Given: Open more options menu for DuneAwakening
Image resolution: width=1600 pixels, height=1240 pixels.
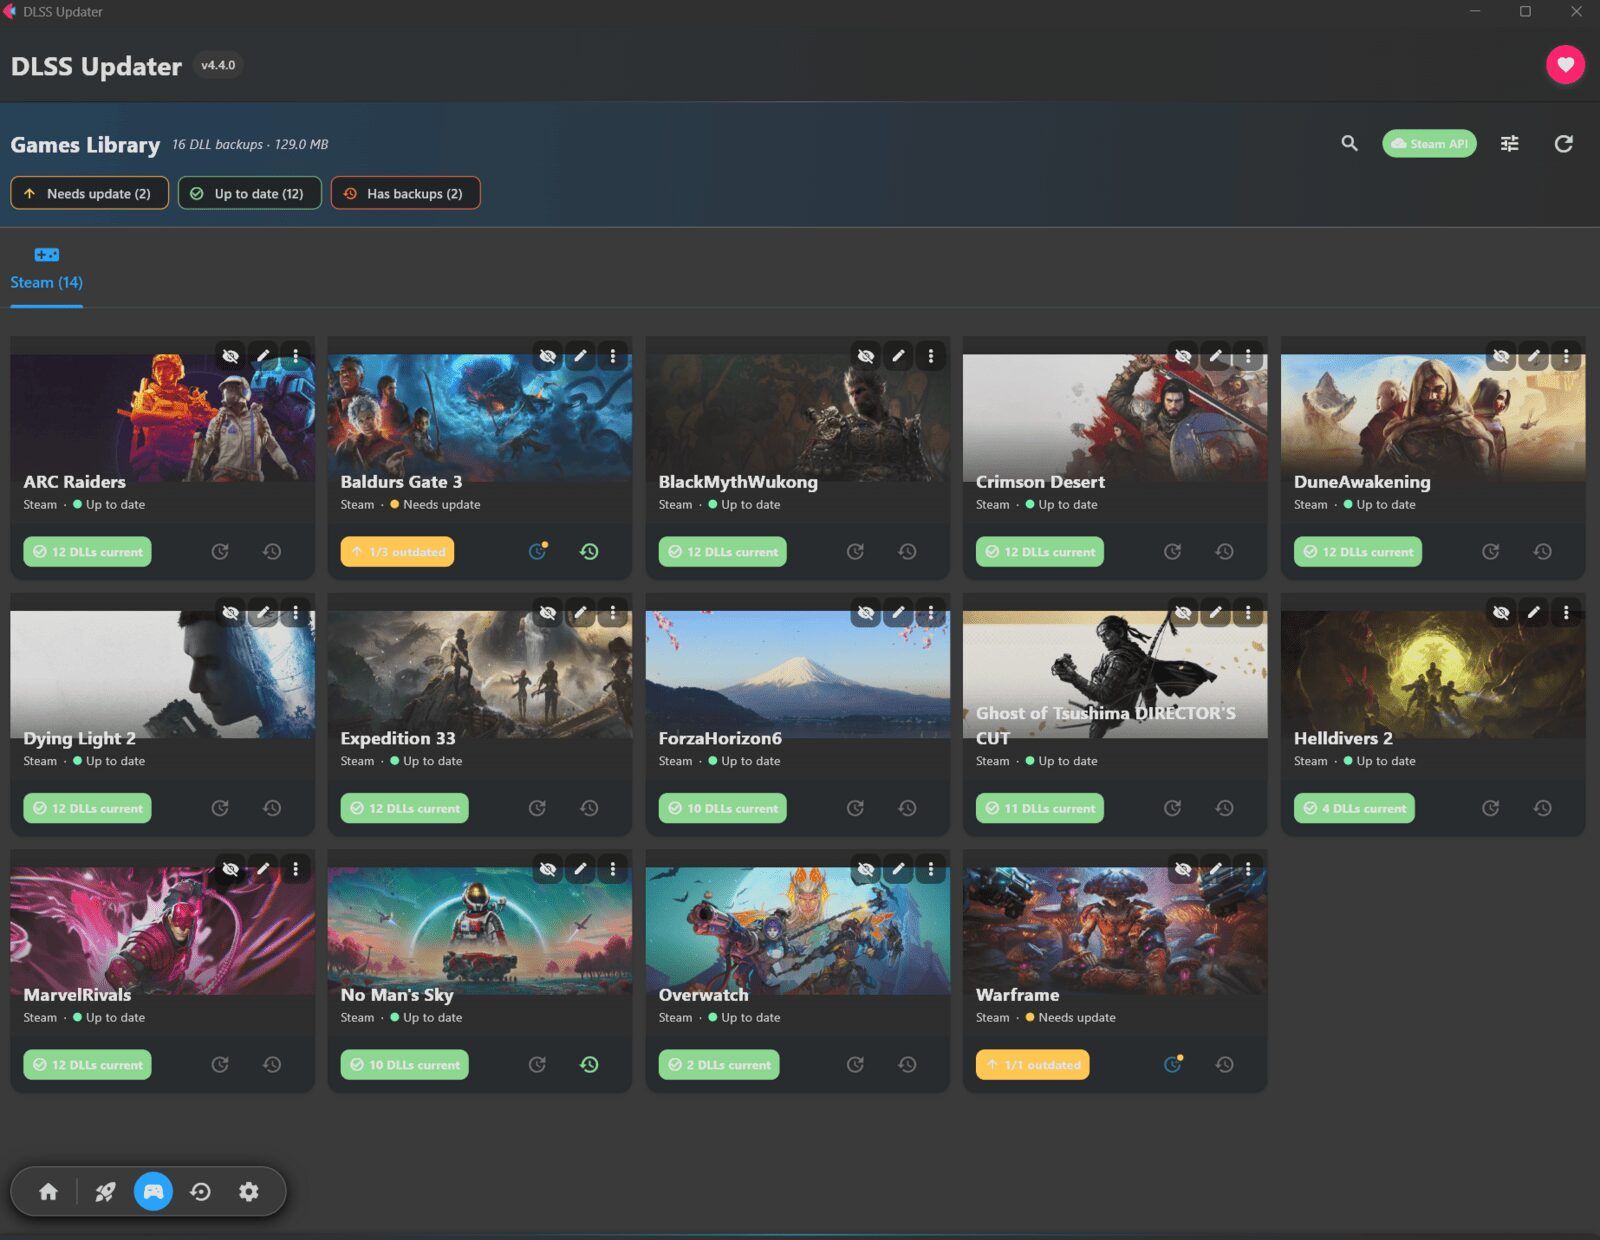Looking at the screenshot, I should pyautogui.click(x=1566, y=355).
